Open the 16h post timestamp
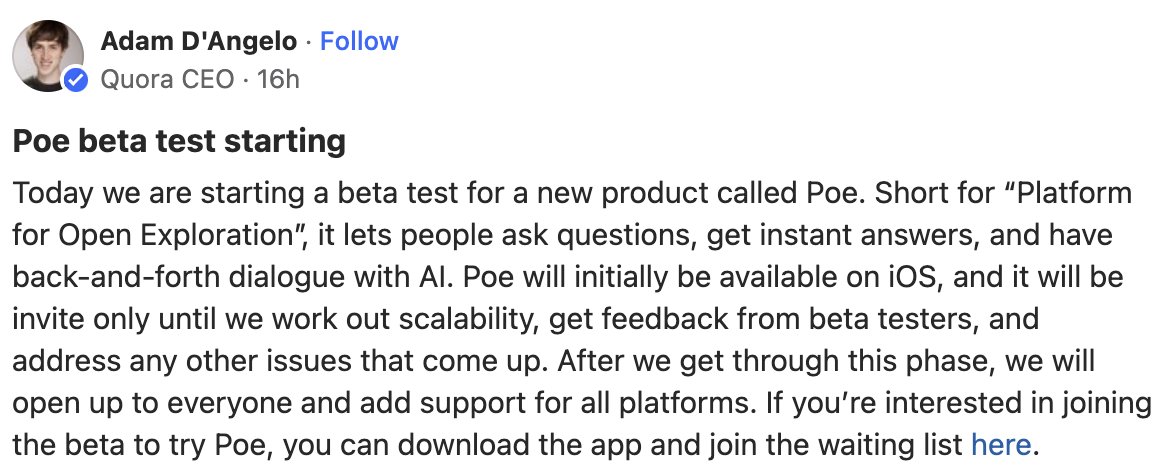 click(x=278, y=79)
